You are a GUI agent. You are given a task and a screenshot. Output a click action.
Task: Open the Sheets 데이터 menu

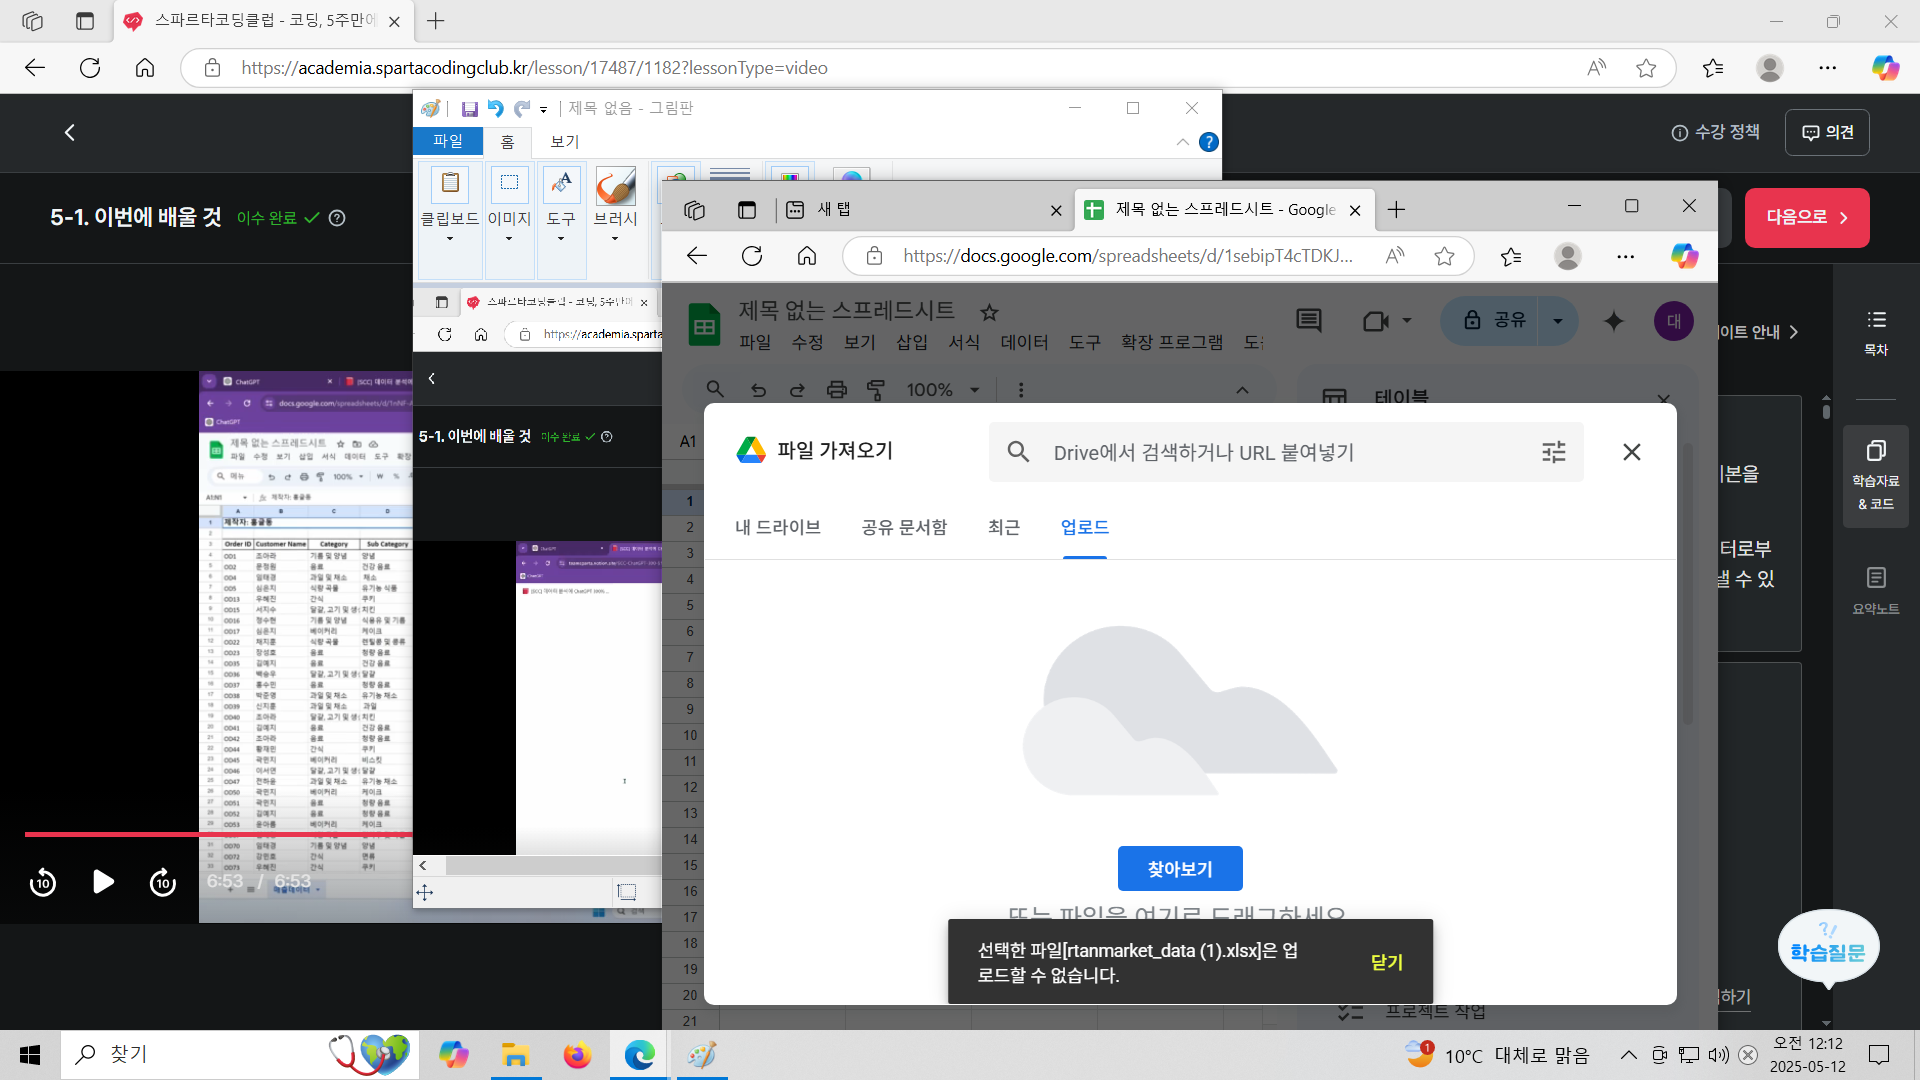(1025, 342)
